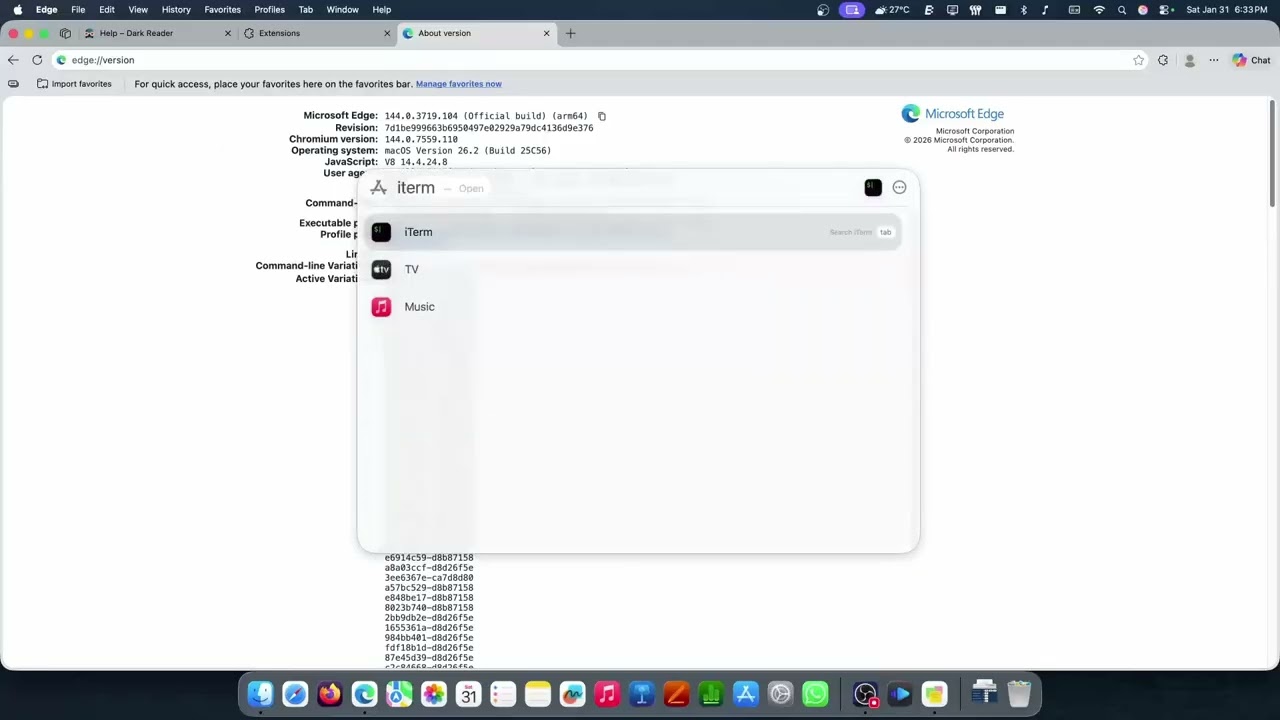The height and width of the screenshot is (720, 1280).
Task: Click the revision hash text
Action: 489,128
